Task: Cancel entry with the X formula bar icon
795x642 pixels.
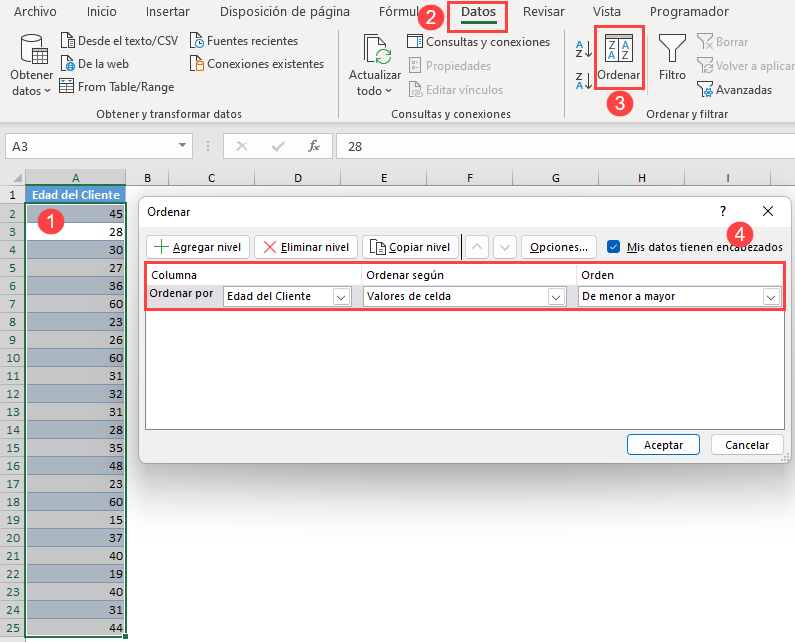Action: pyautogui.click(x=242, y=147)
